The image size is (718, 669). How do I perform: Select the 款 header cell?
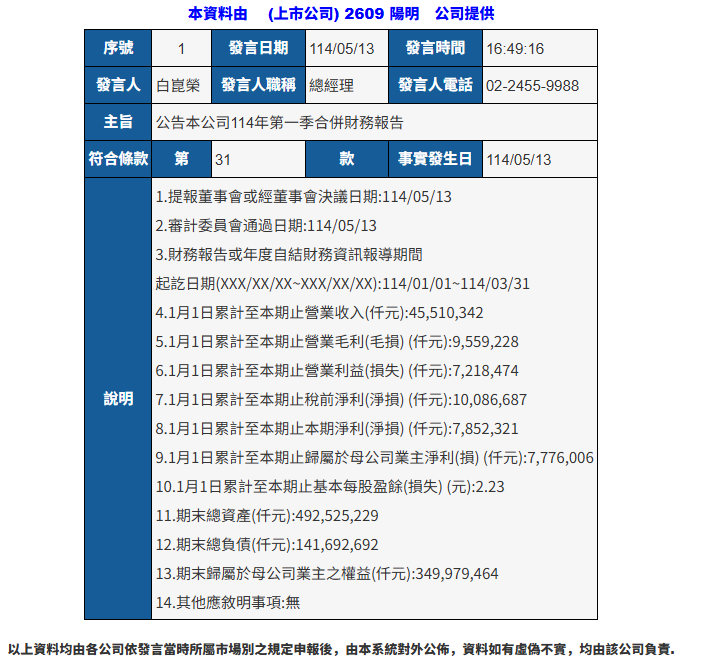347,159
